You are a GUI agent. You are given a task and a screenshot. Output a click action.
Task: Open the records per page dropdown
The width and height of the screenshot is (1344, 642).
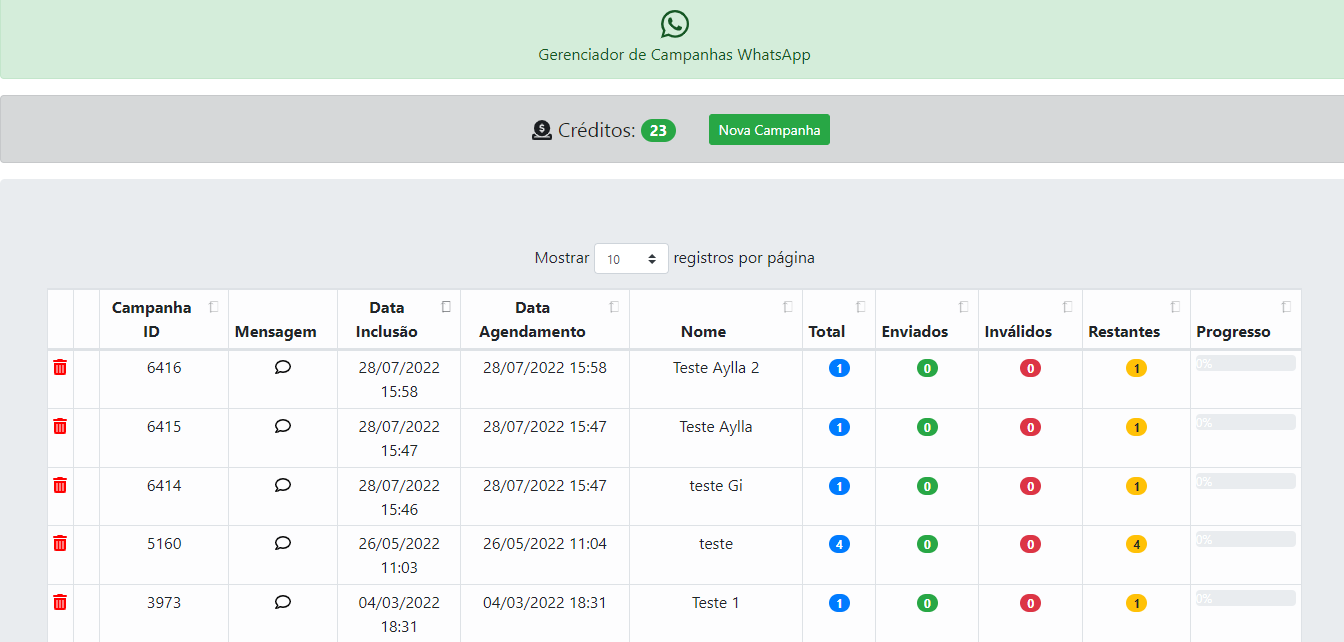tap(631, 259)
